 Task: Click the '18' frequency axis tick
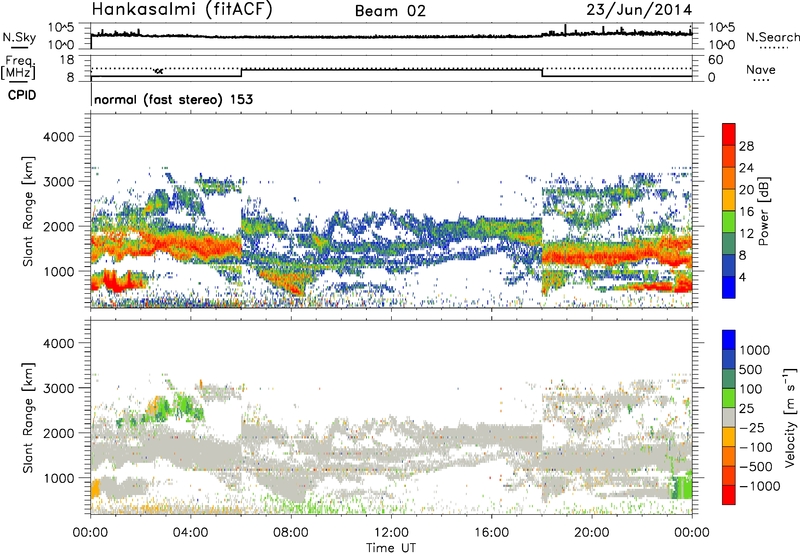67,60
